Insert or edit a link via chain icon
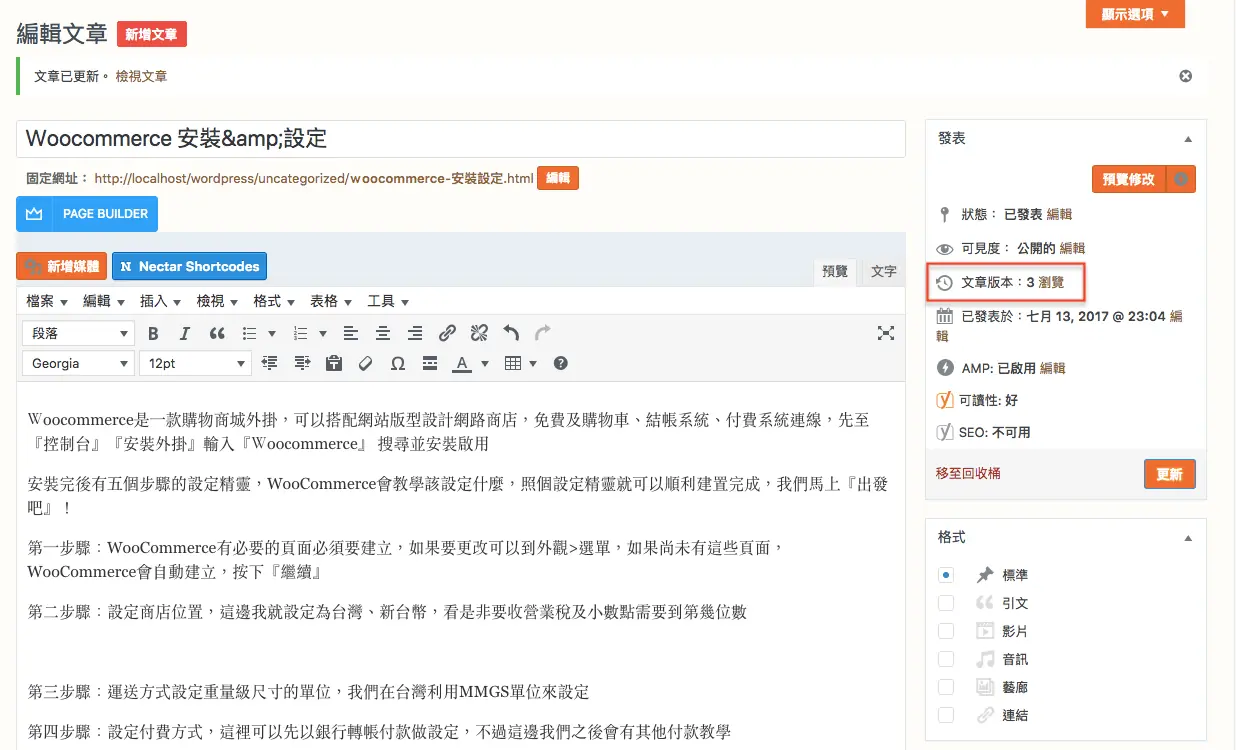The height and width of the screenshot is (750, 1236). [x=447, y=333]
